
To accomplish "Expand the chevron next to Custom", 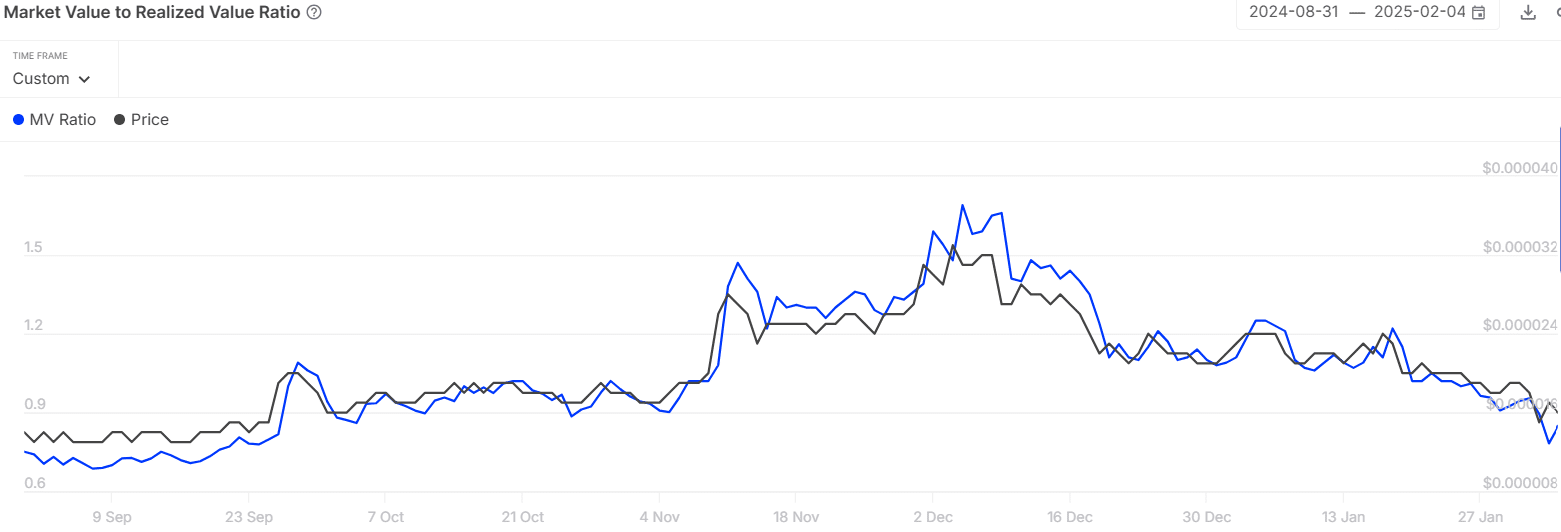I will point(84,79).
